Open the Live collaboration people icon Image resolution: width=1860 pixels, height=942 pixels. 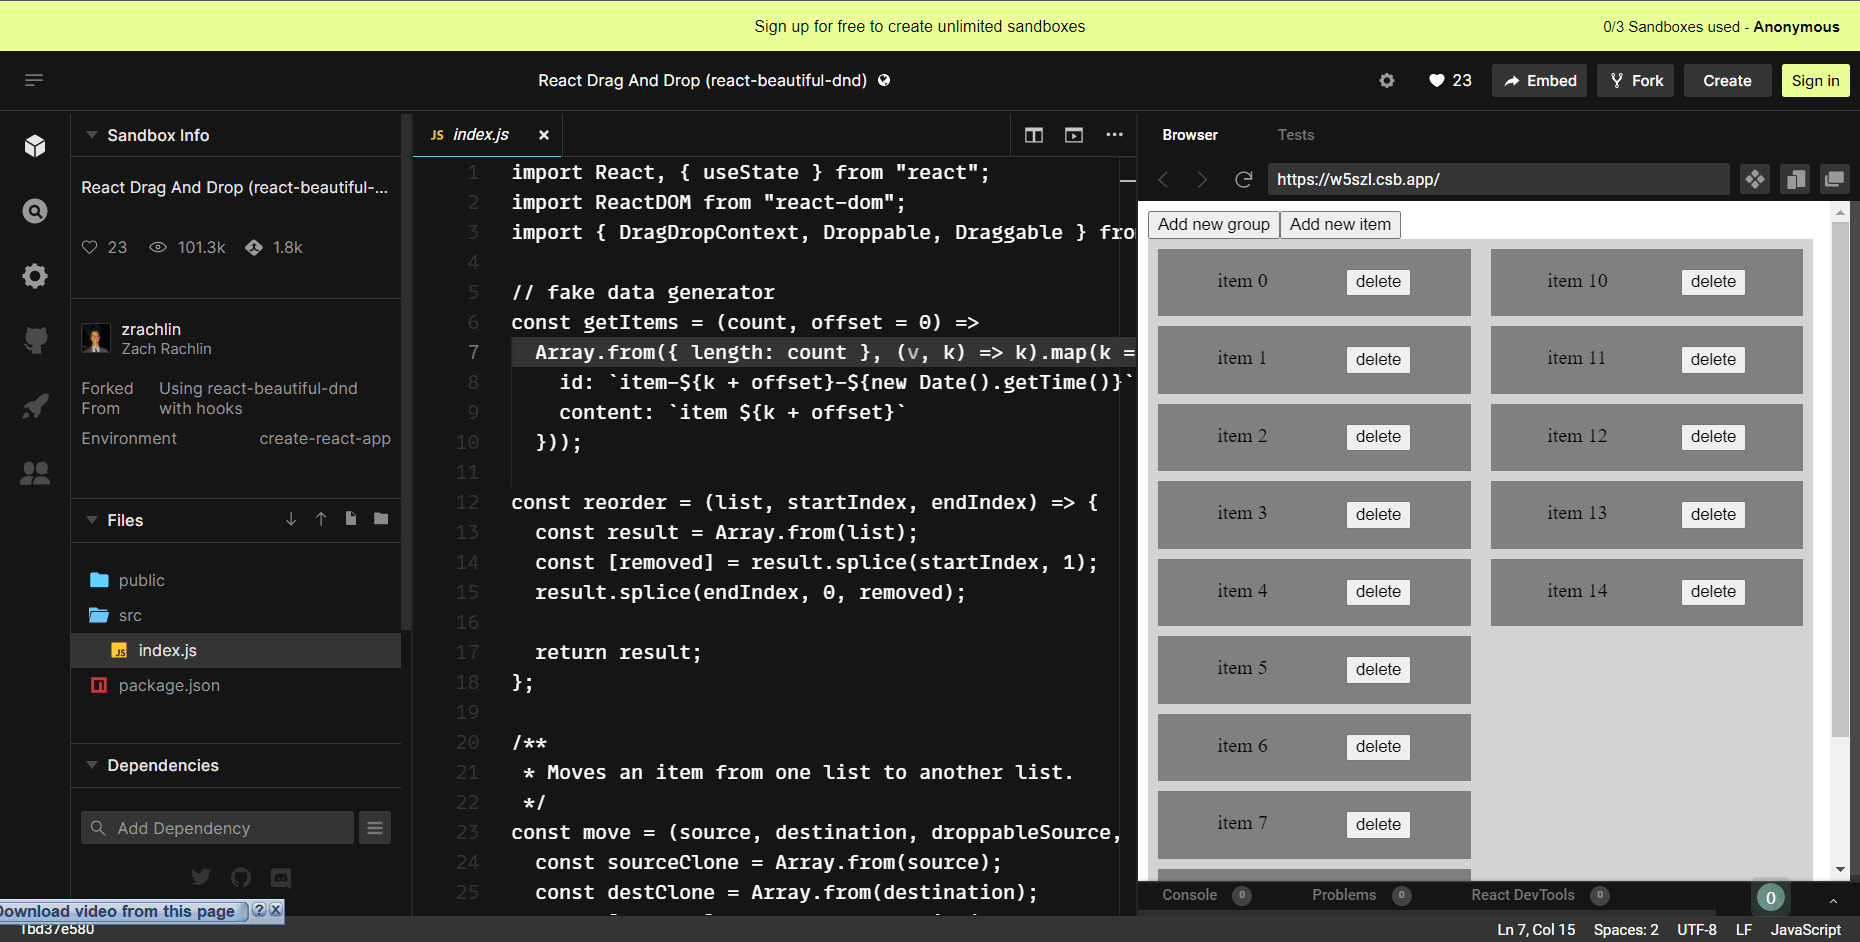(35, 472)
